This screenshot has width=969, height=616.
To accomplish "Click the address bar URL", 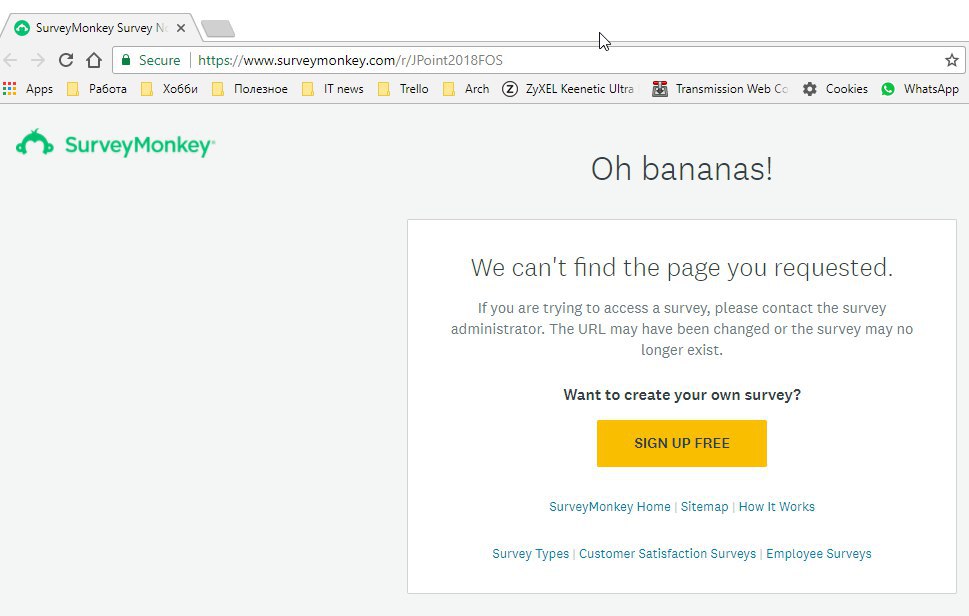I will point(350,60).
